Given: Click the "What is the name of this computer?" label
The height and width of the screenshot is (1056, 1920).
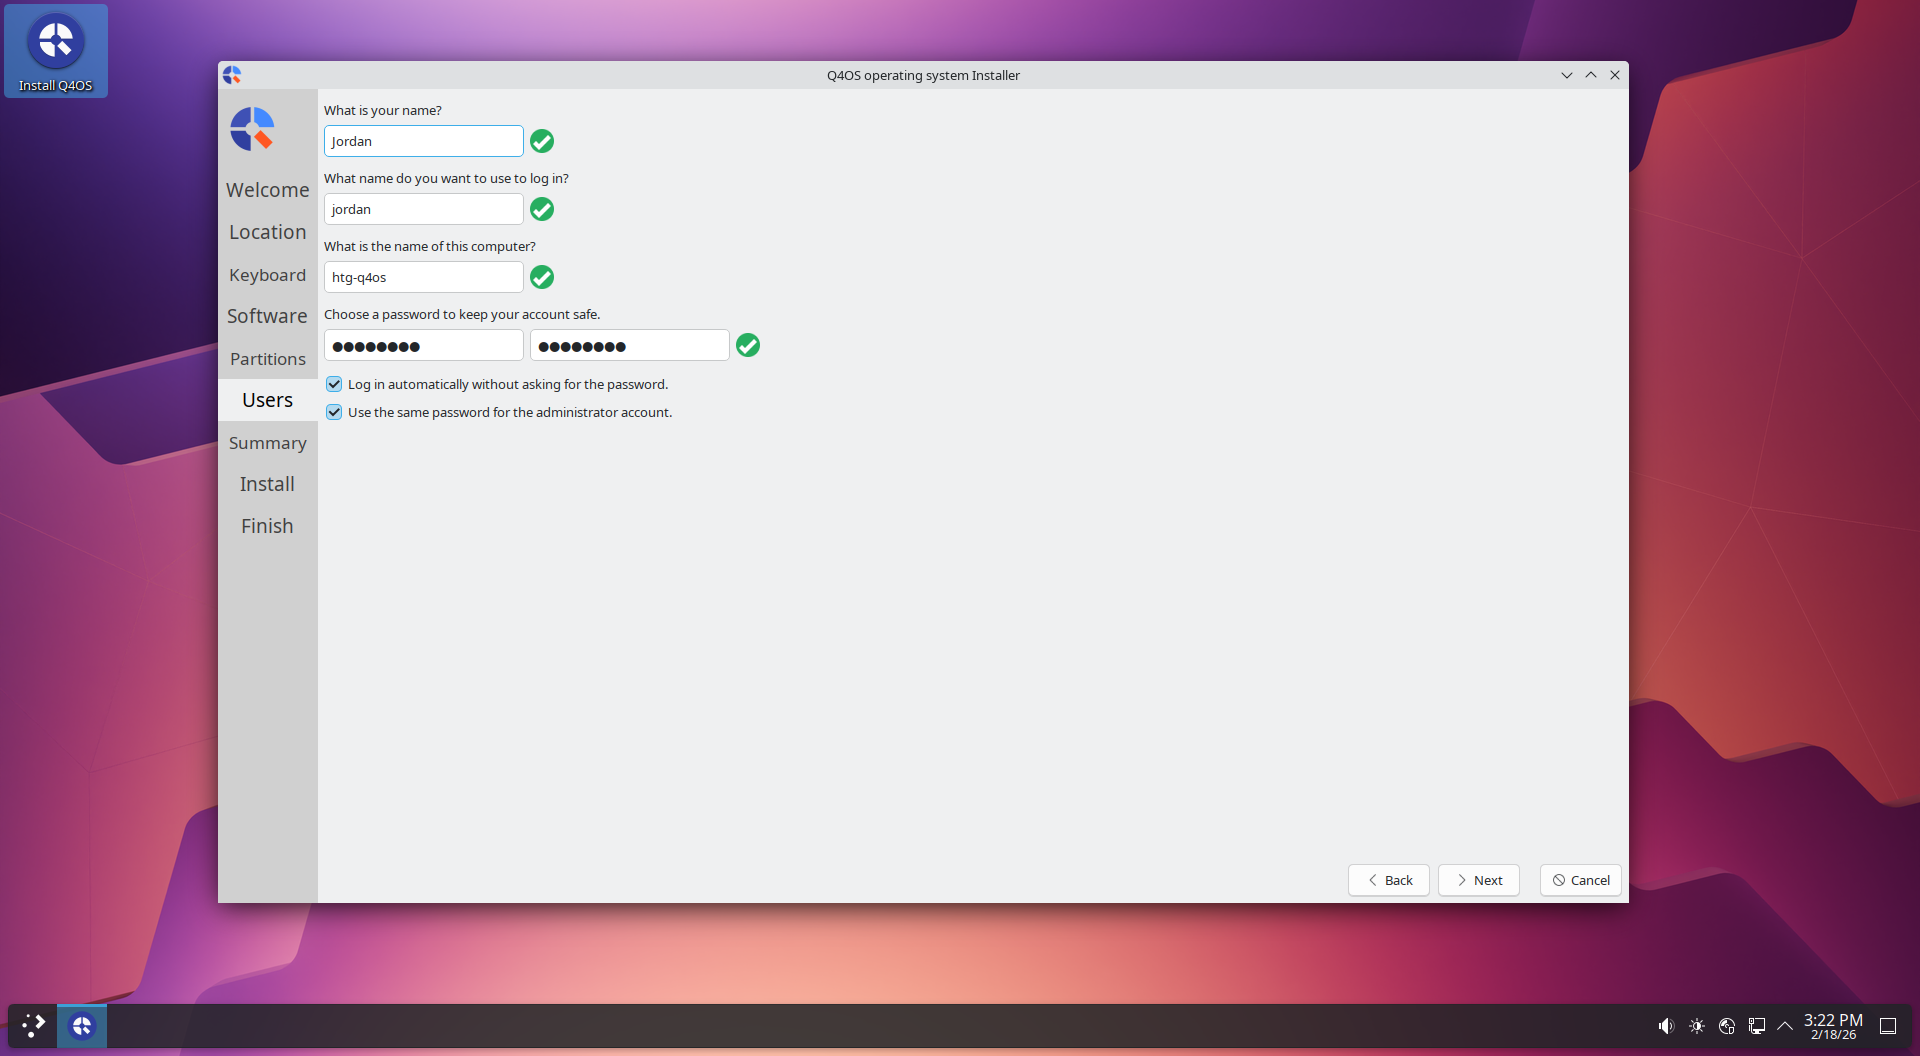Looking at the screenshot, I should pos(430,246).
